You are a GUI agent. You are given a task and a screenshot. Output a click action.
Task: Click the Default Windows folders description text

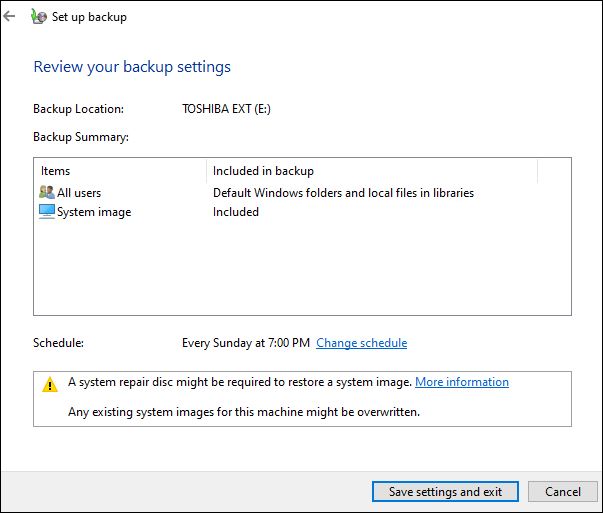(x=343, y=192)
